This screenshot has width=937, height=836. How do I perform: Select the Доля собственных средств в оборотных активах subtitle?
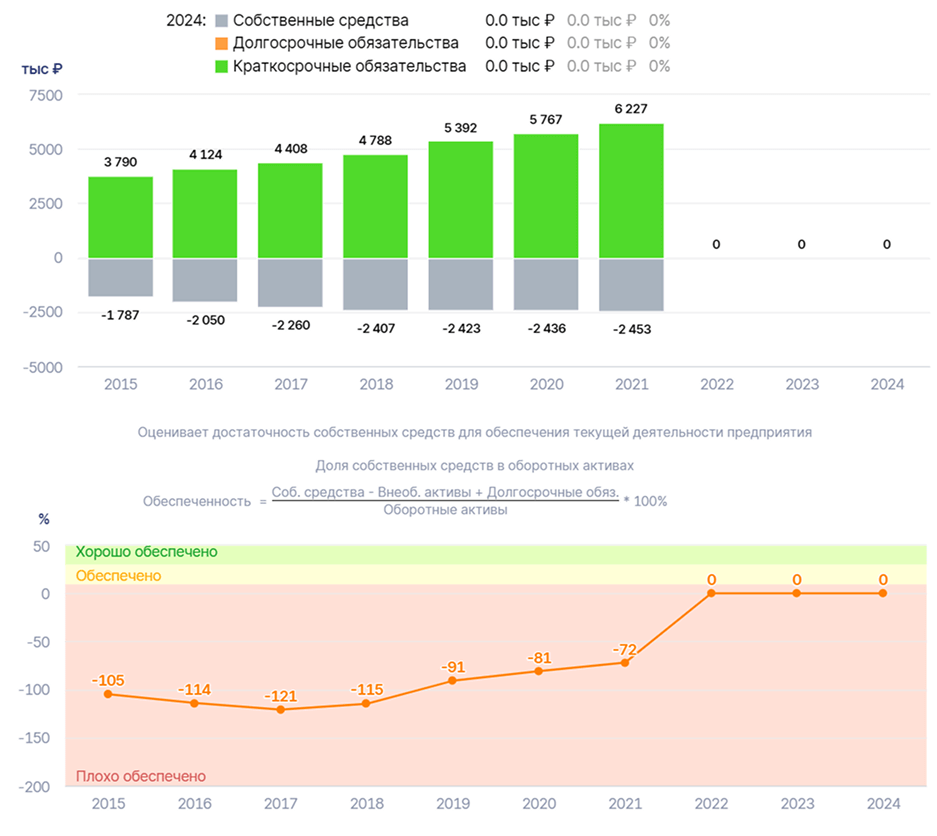474,466
